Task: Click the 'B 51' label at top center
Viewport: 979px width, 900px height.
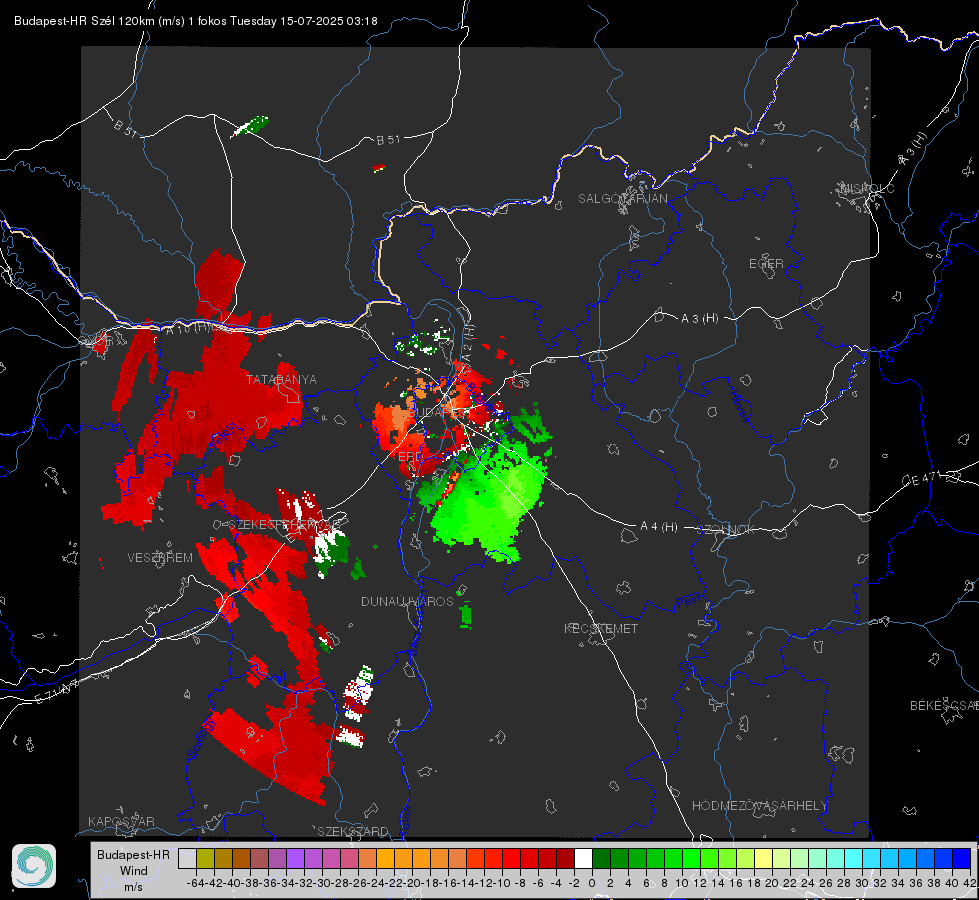Action: pyautogui.click(x=388, y=140)
